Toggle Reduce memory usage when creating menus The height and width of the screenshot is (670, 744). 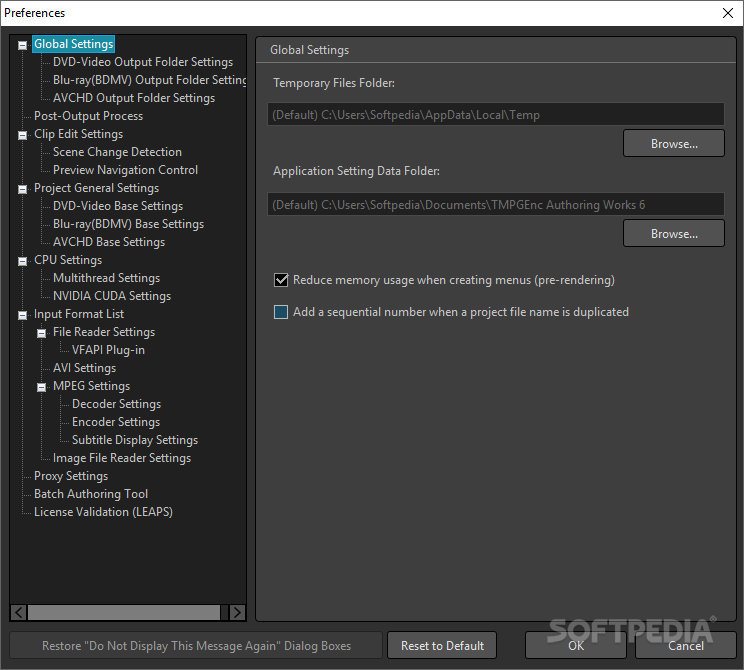[281, 280]
